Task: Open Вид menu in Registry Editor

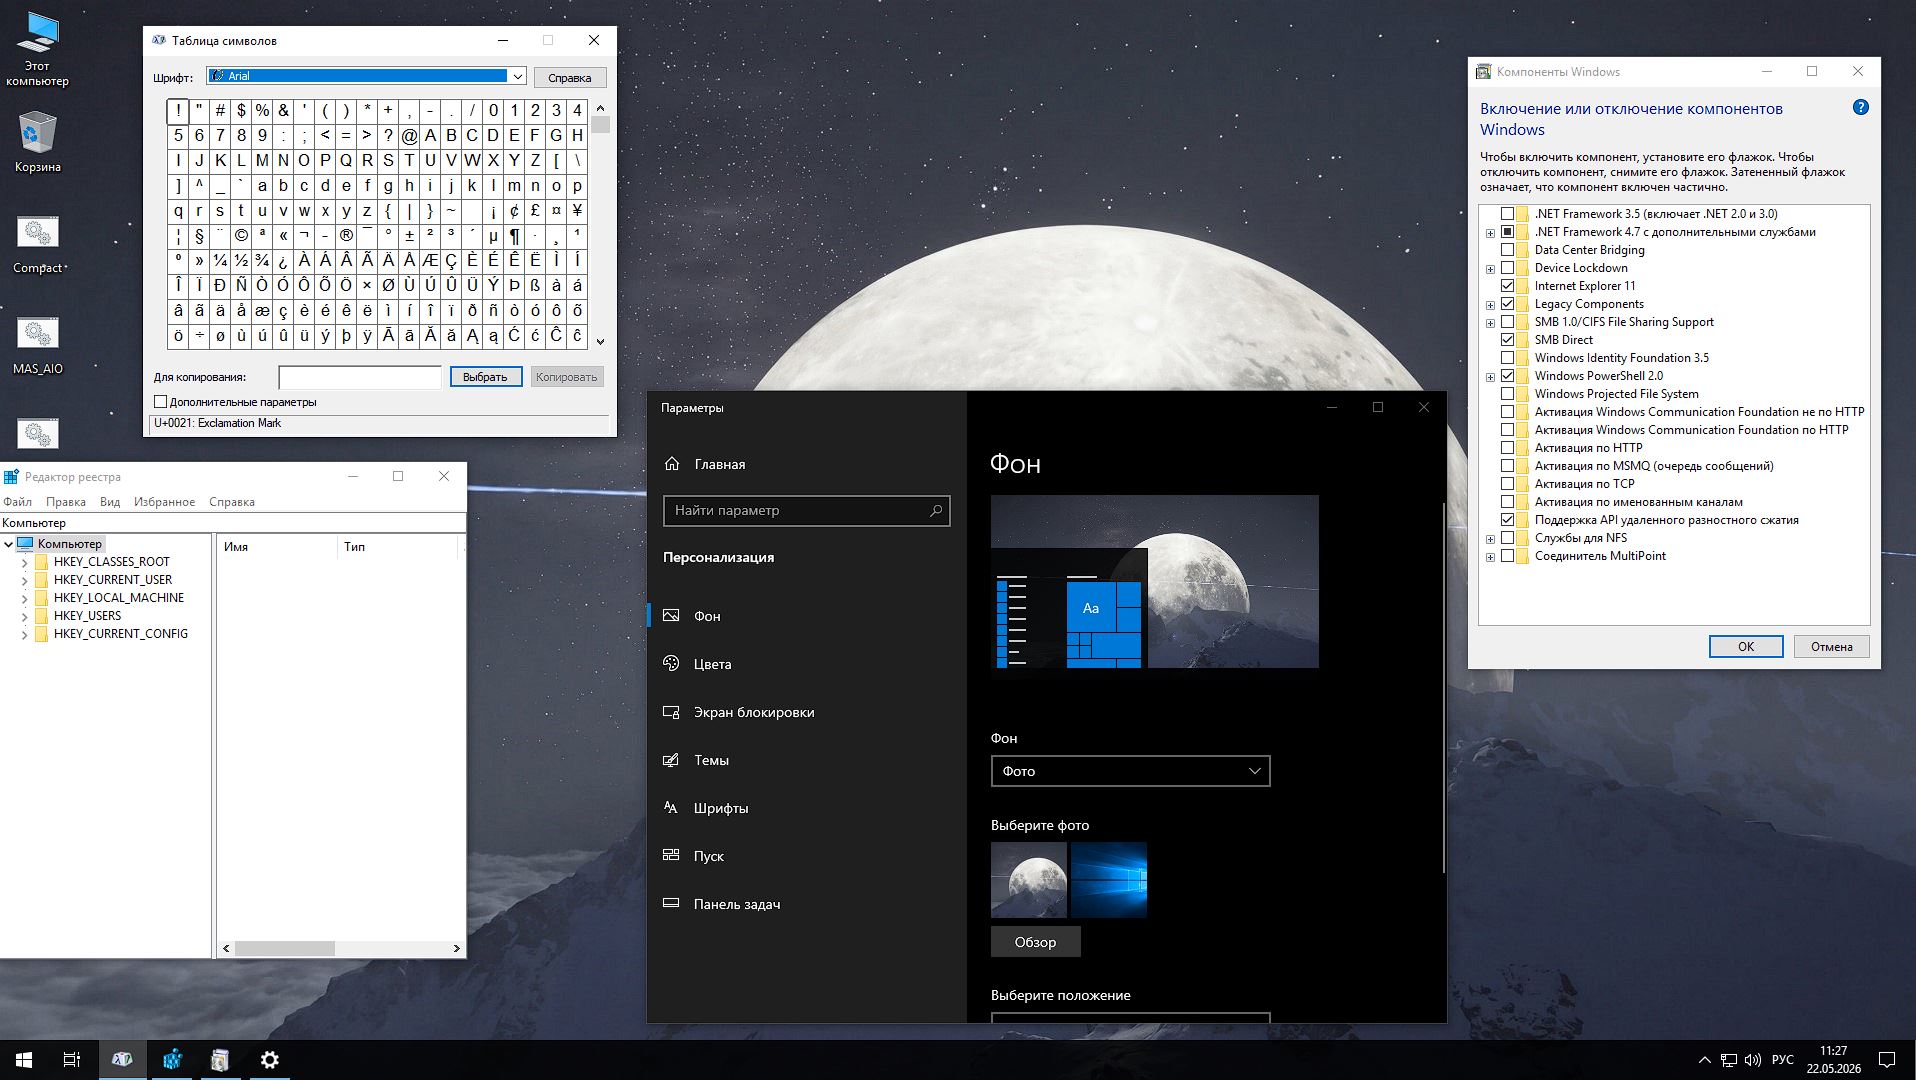Action: click(x=110, y=502)
